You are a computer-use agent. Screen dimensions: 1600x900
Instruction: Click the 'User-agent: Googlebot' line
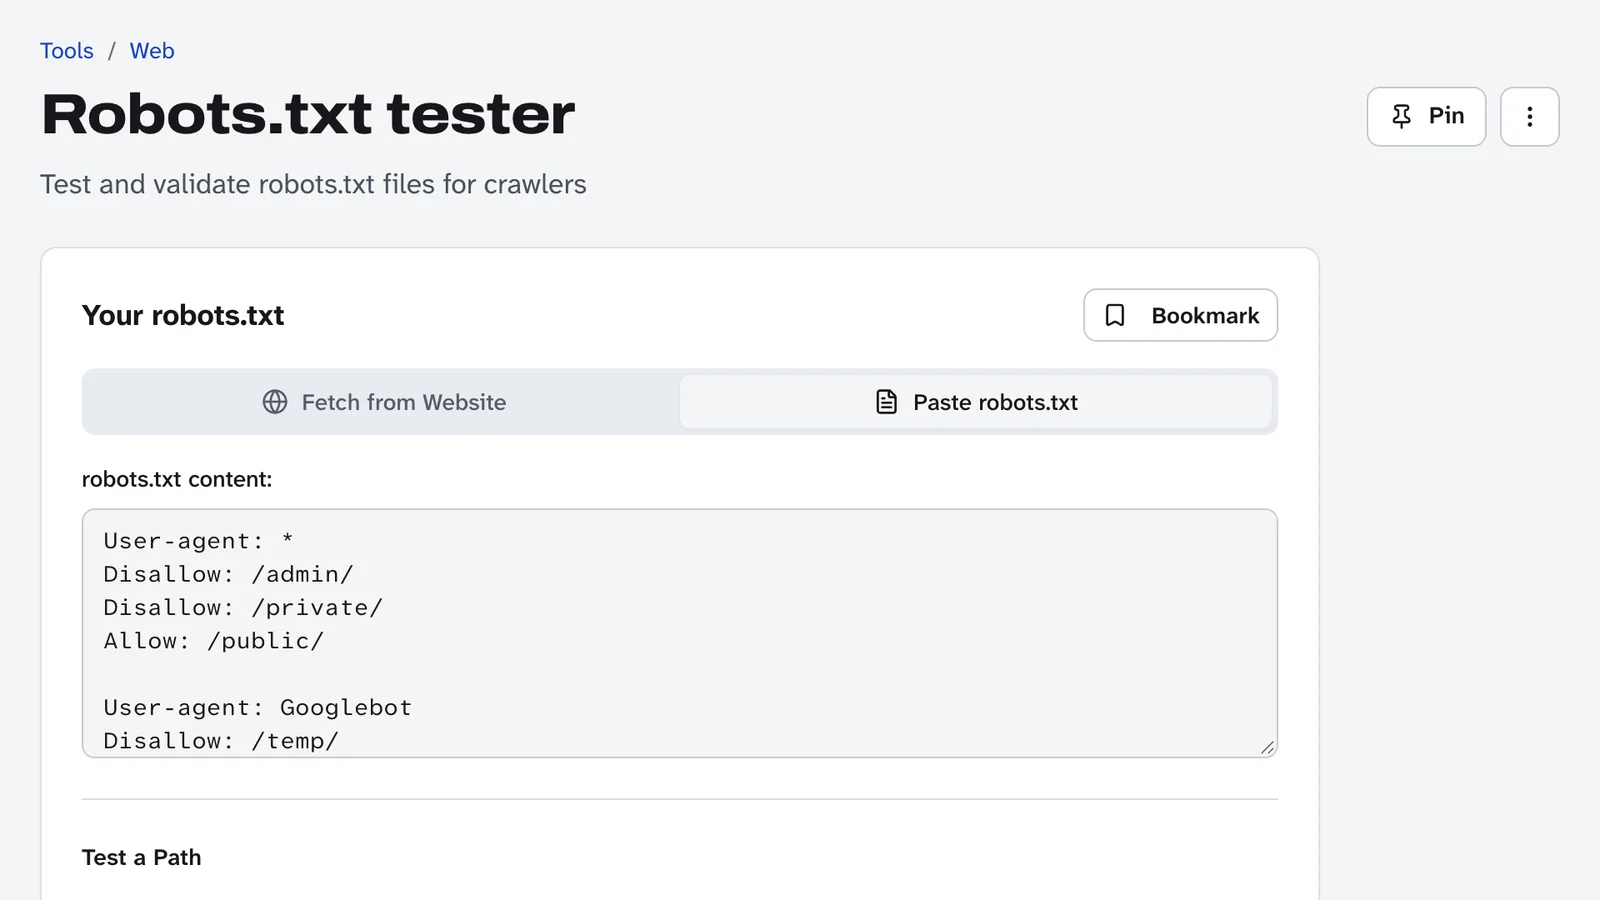click(x=258, y=708)
